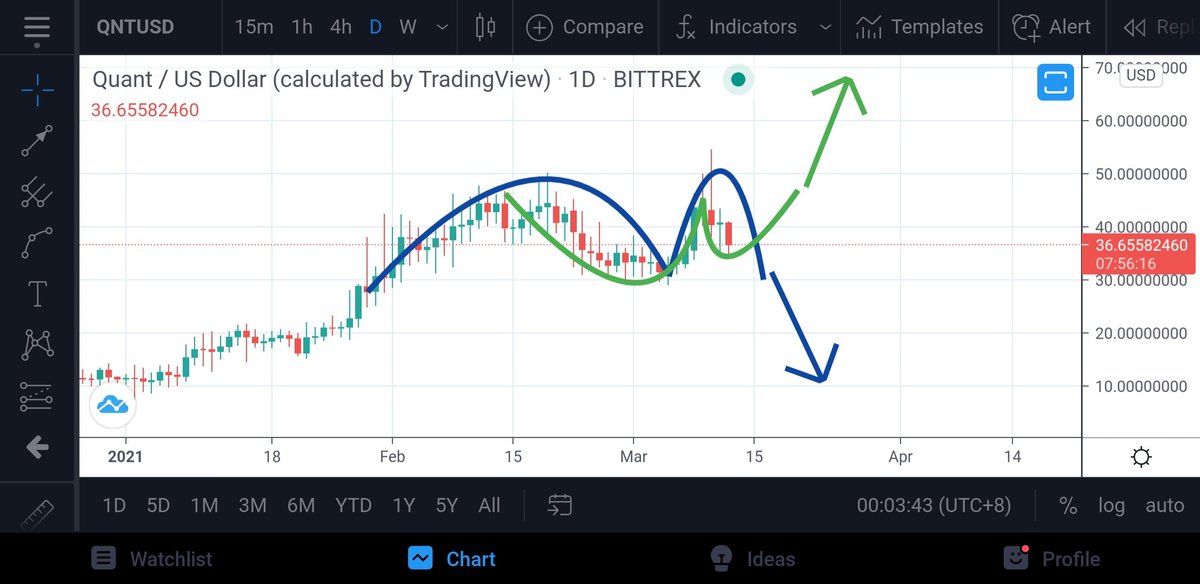This screenshot has height=584, width=1200.
Task: Open the Watchlist tab
Action: 151,558
